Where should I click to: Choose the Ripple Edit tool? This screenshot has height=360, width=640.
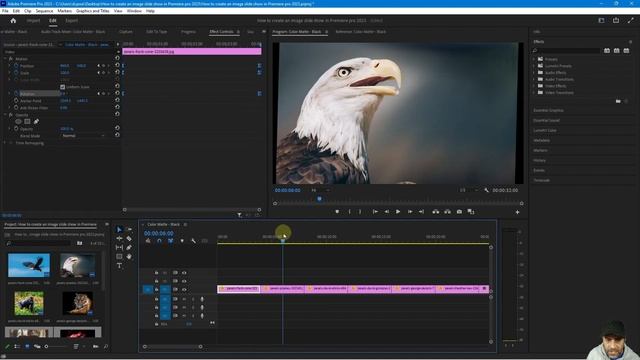[119, 238]
